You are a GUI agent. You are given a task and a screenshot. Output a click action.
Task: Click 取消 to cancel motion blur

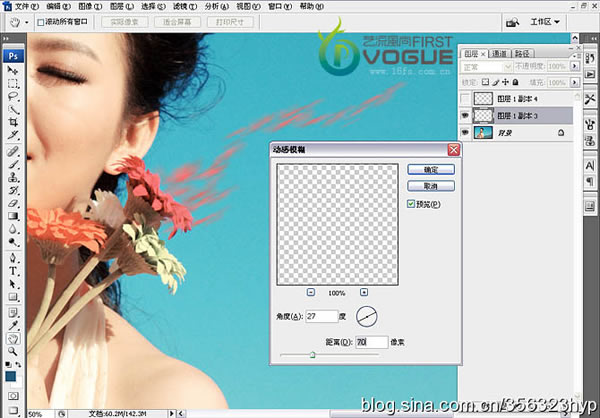431,186
